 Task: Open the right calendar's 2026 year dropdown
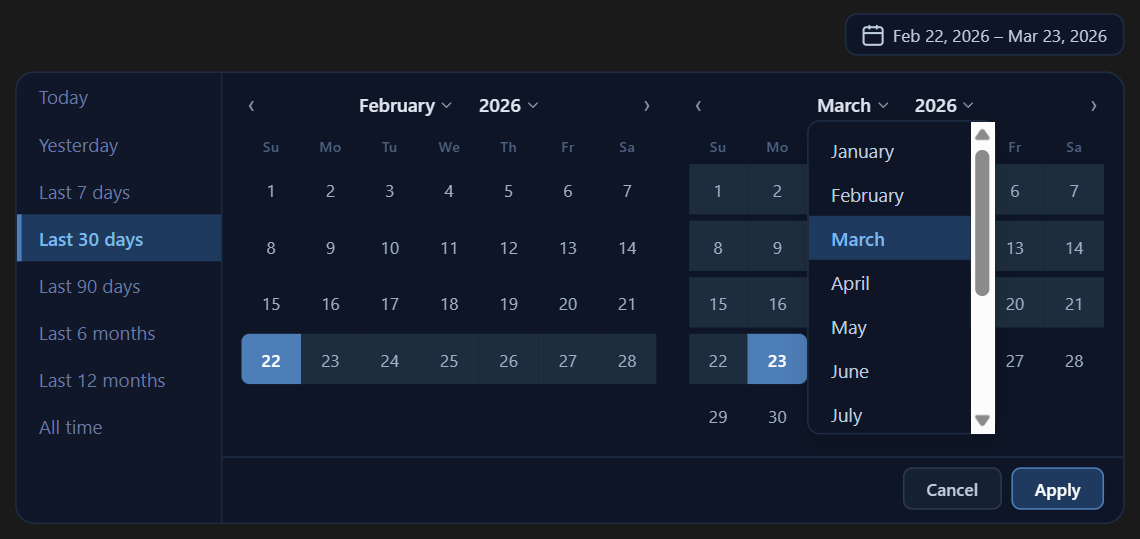[x=944, y=106]
